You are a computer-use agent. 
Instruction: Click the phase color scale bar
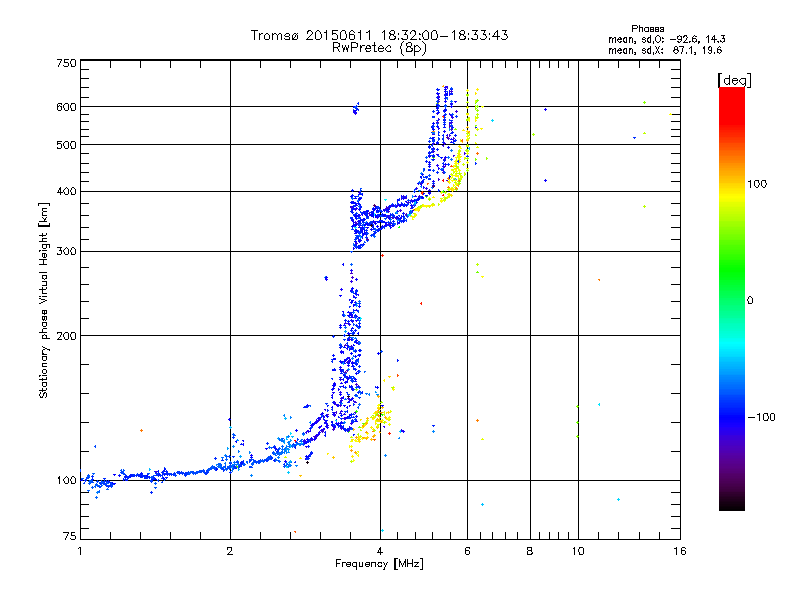click(x=732, y=299)
